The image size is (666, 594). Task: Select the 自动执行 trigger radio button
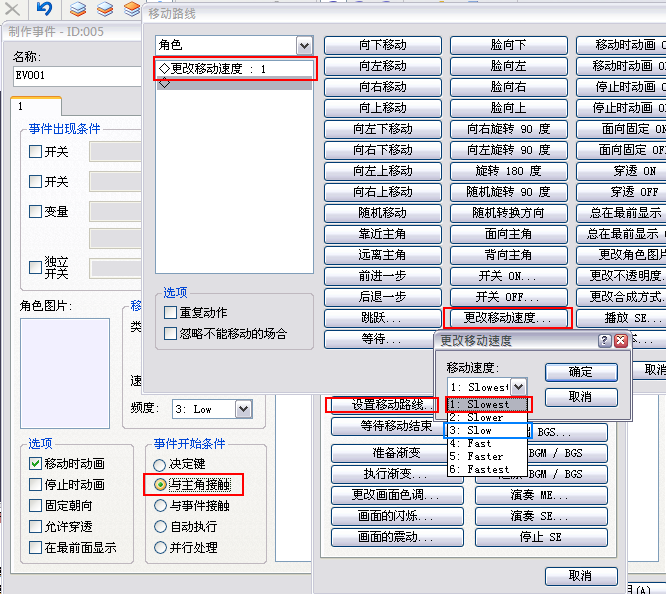point(160,526)
